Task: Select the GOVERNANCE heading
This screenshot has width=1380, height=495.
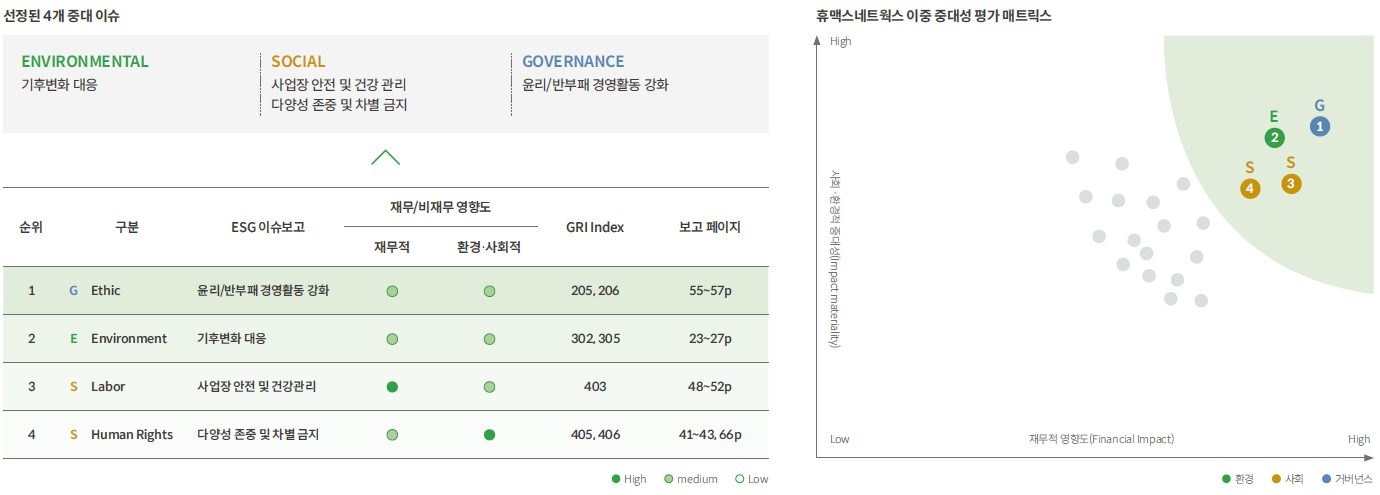Action: [x=573, y=62]
